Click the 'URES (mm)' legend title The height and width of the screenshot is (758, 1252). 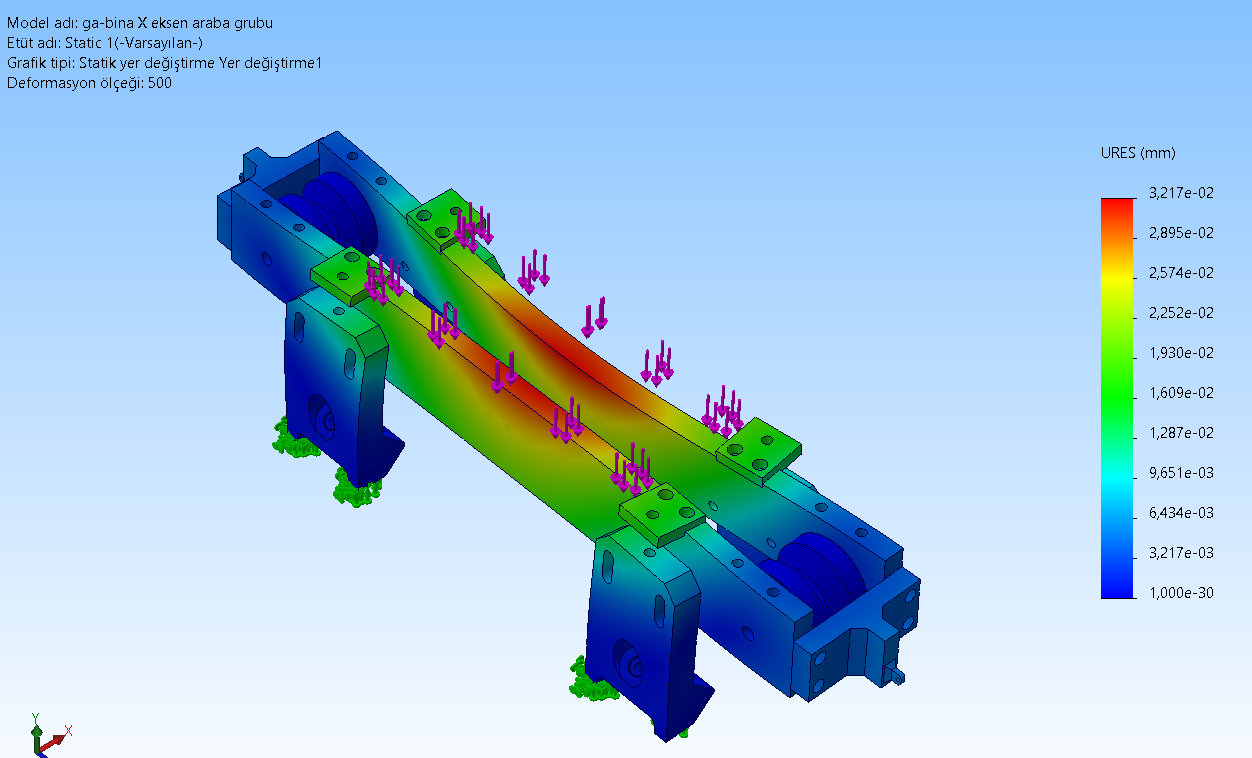tap(1138, 153)
